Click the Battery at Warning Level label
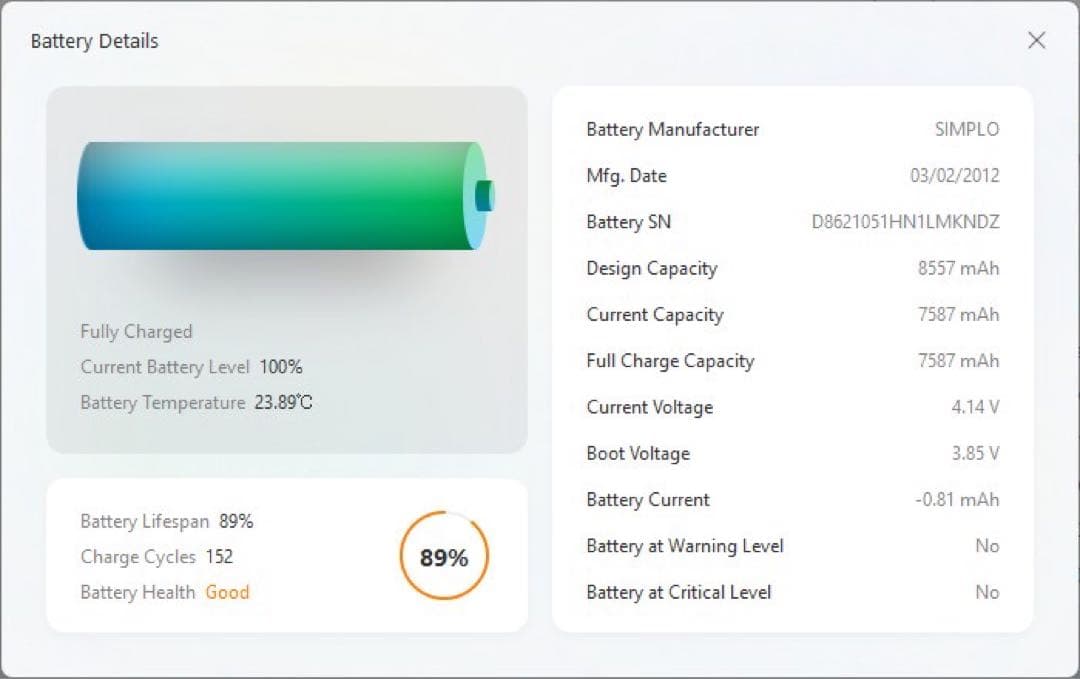1080x679 pixels. [x=684, y=546]
